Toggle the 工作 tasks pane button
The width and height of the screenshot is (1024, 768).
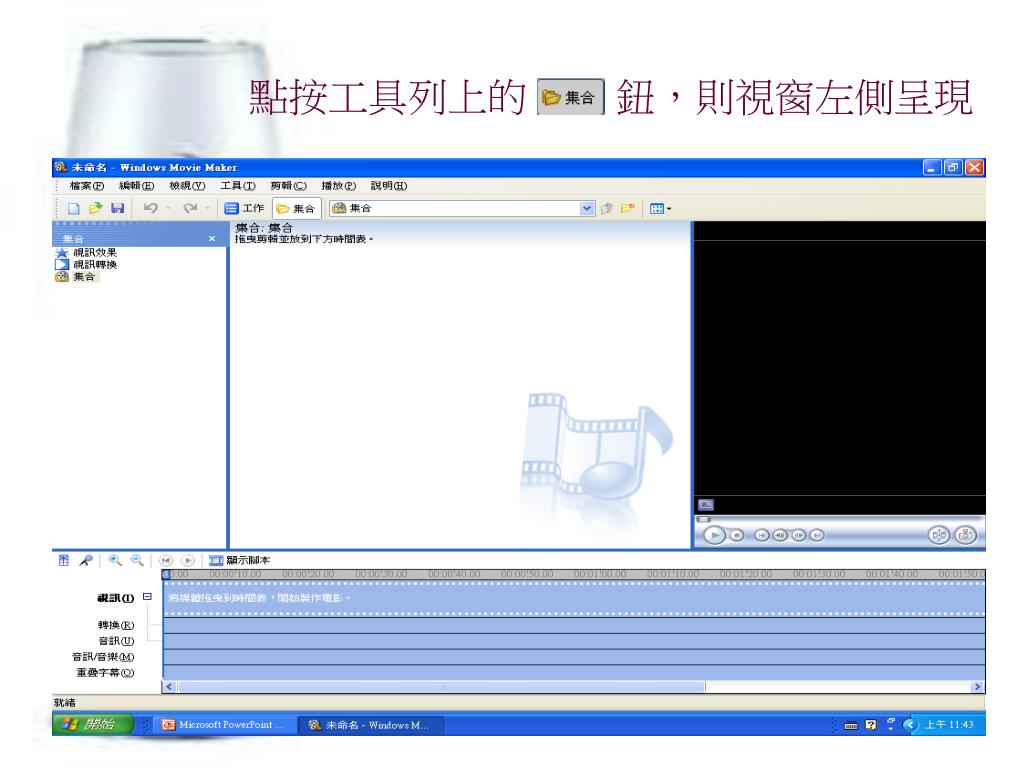[x=244, y=208]
